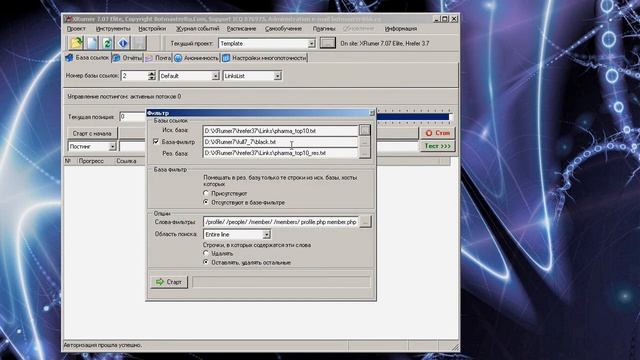Click the new document toolbar icon
This screenshot has width=640, height=360.
[x=92, y=43]
